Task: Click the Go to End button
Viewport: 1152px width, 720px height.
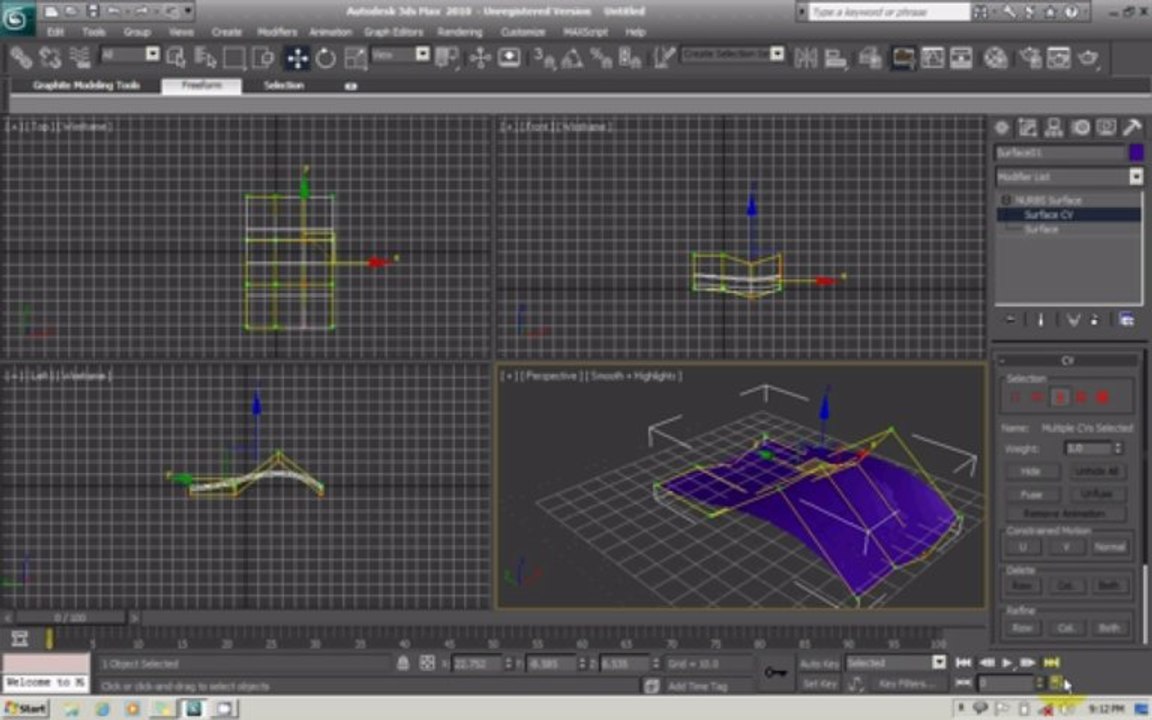Action: pyautogui.click(x=1051, y=663)
